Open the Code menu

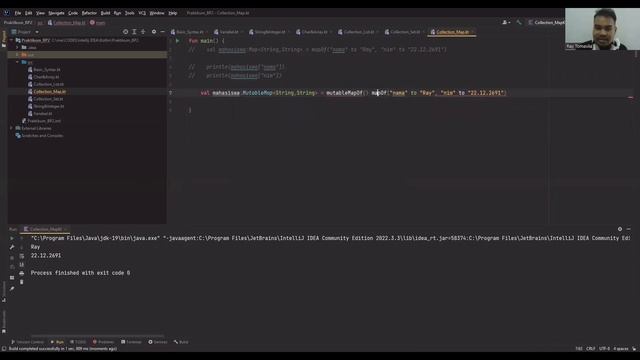tap(73, 13)
